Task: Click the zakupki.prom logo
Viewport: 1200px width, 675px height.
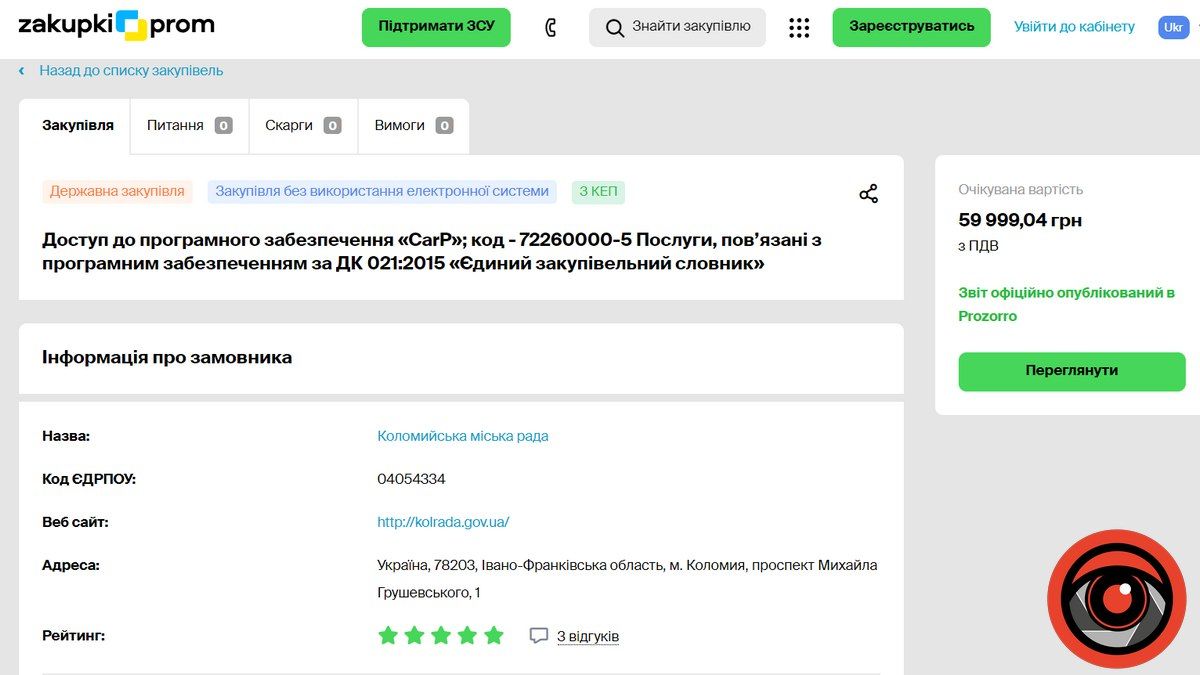Action: click(113, 26)
